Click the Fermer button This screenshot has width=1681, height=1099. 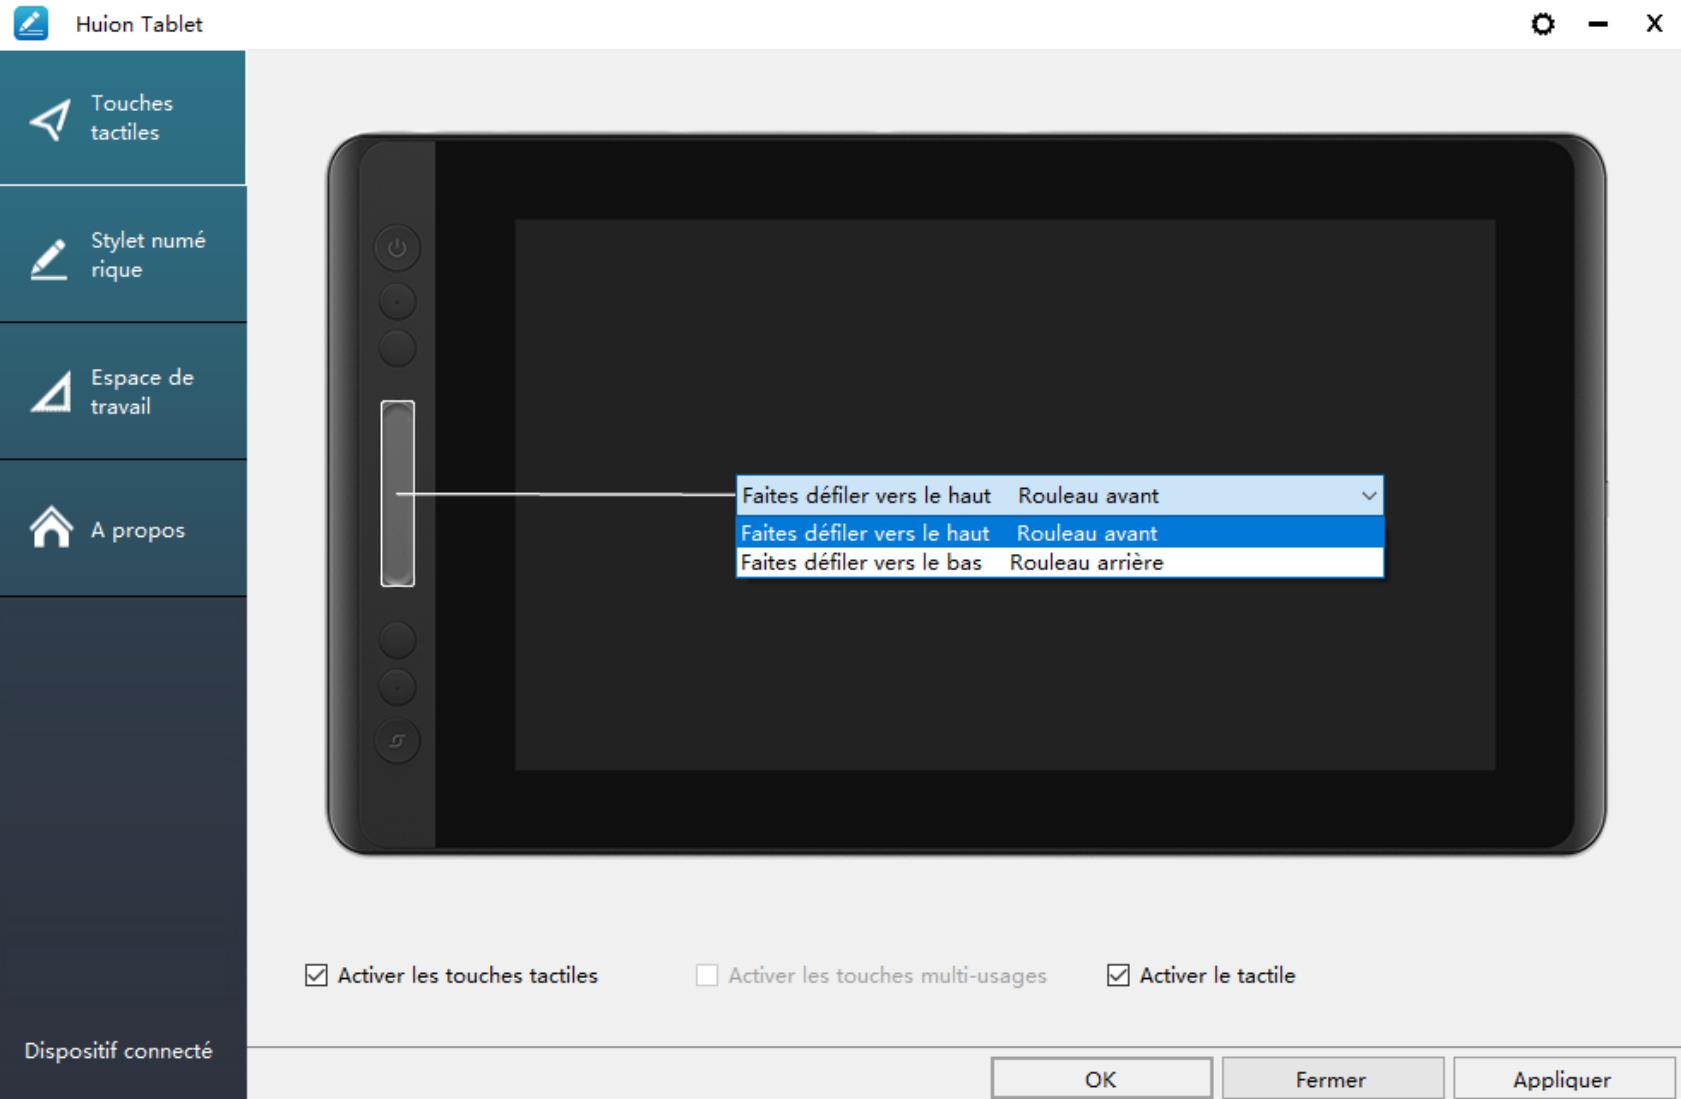click(1331, 1079)
